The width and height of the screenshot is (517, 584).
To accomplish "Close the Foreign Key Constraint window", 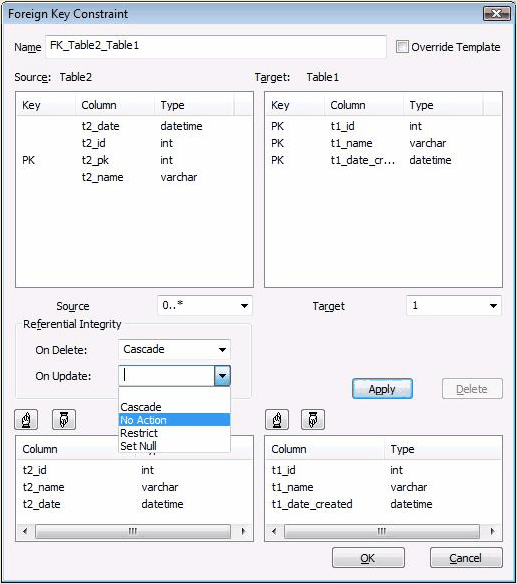I will tap(497, 14).
